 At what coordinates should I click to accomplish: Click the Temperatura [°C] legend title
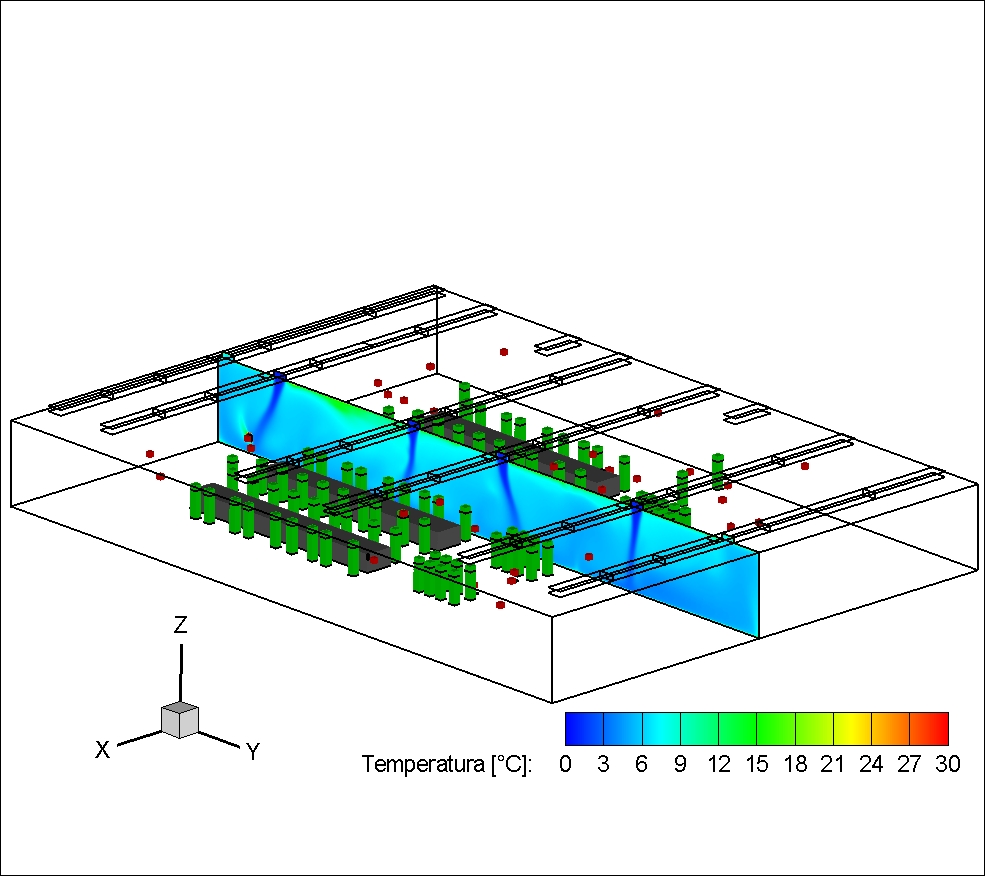[447, 764]
